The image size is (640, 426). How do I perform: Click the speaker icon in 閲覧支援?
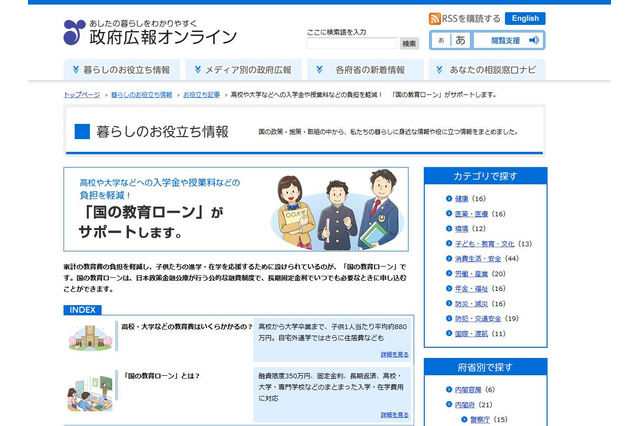533,40
